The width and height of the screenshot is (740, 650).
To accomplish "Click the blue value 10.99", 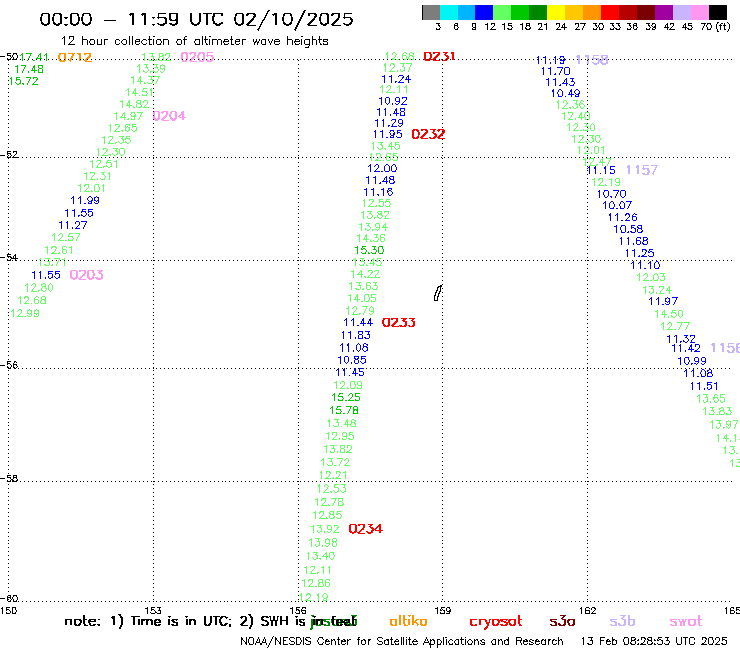I will (x=692, y=361).
